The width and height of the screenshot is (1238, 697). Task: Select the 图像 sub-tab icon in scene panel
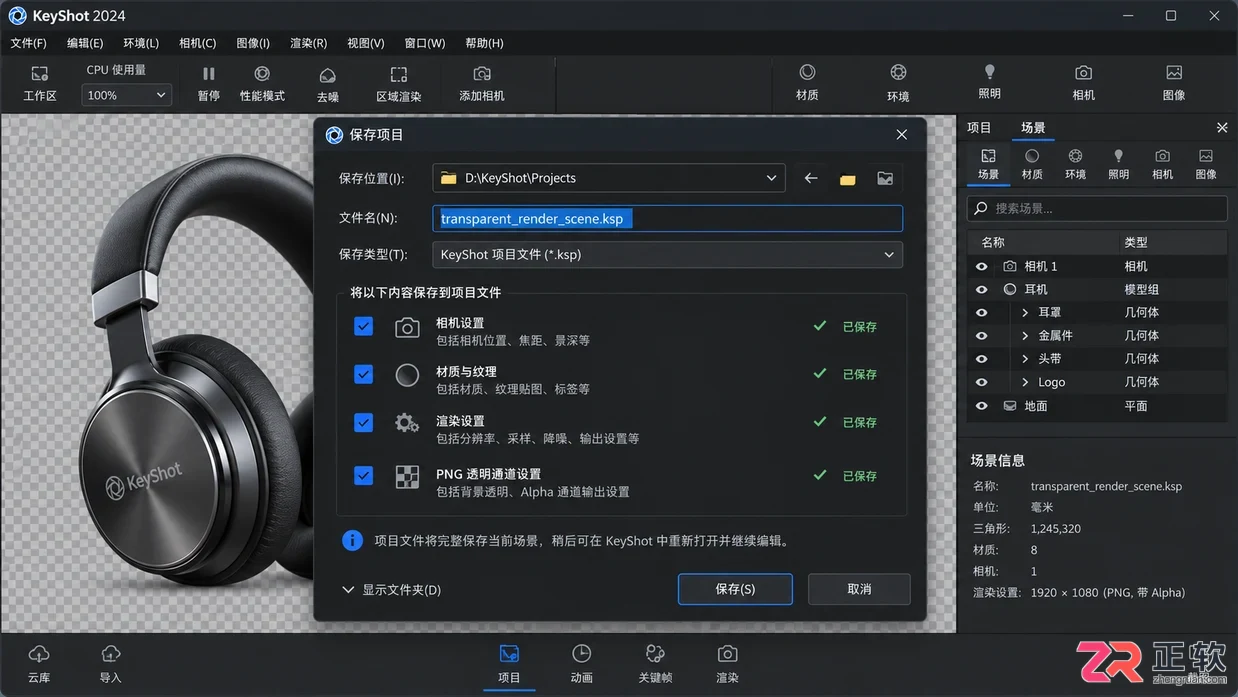[x=1206, y=156]
